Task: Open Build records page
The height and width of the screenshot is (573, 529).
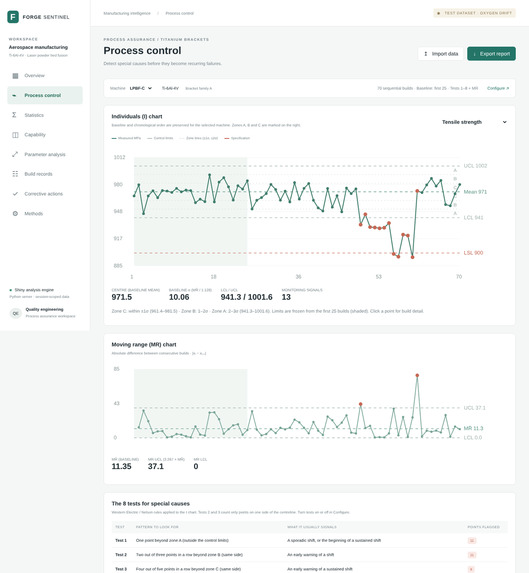Action: 45,174
